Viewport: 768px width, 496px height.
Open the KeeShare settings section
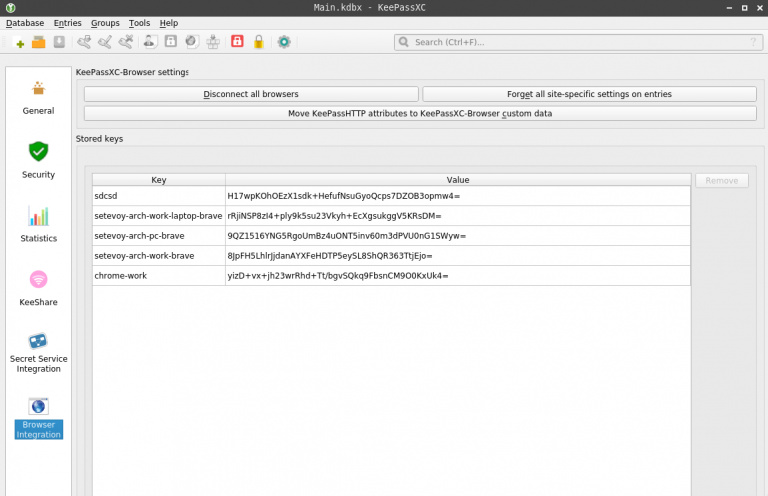point(38,288)
